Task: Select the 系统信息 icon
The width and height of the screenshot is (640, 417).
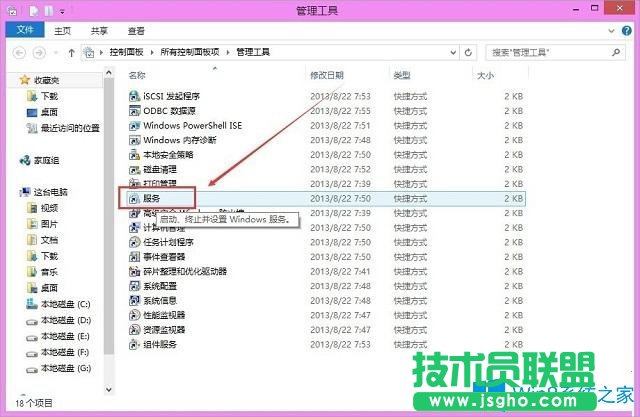Action: pos(134,301)
